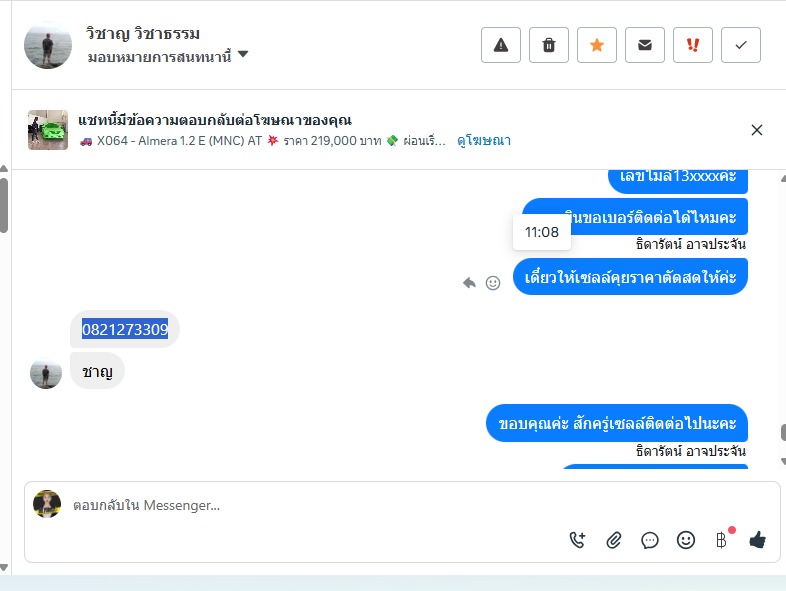The height and width of the screenshot is (591, 786).
Task: Mark conversation done with checkmark button
Action: 741,45
